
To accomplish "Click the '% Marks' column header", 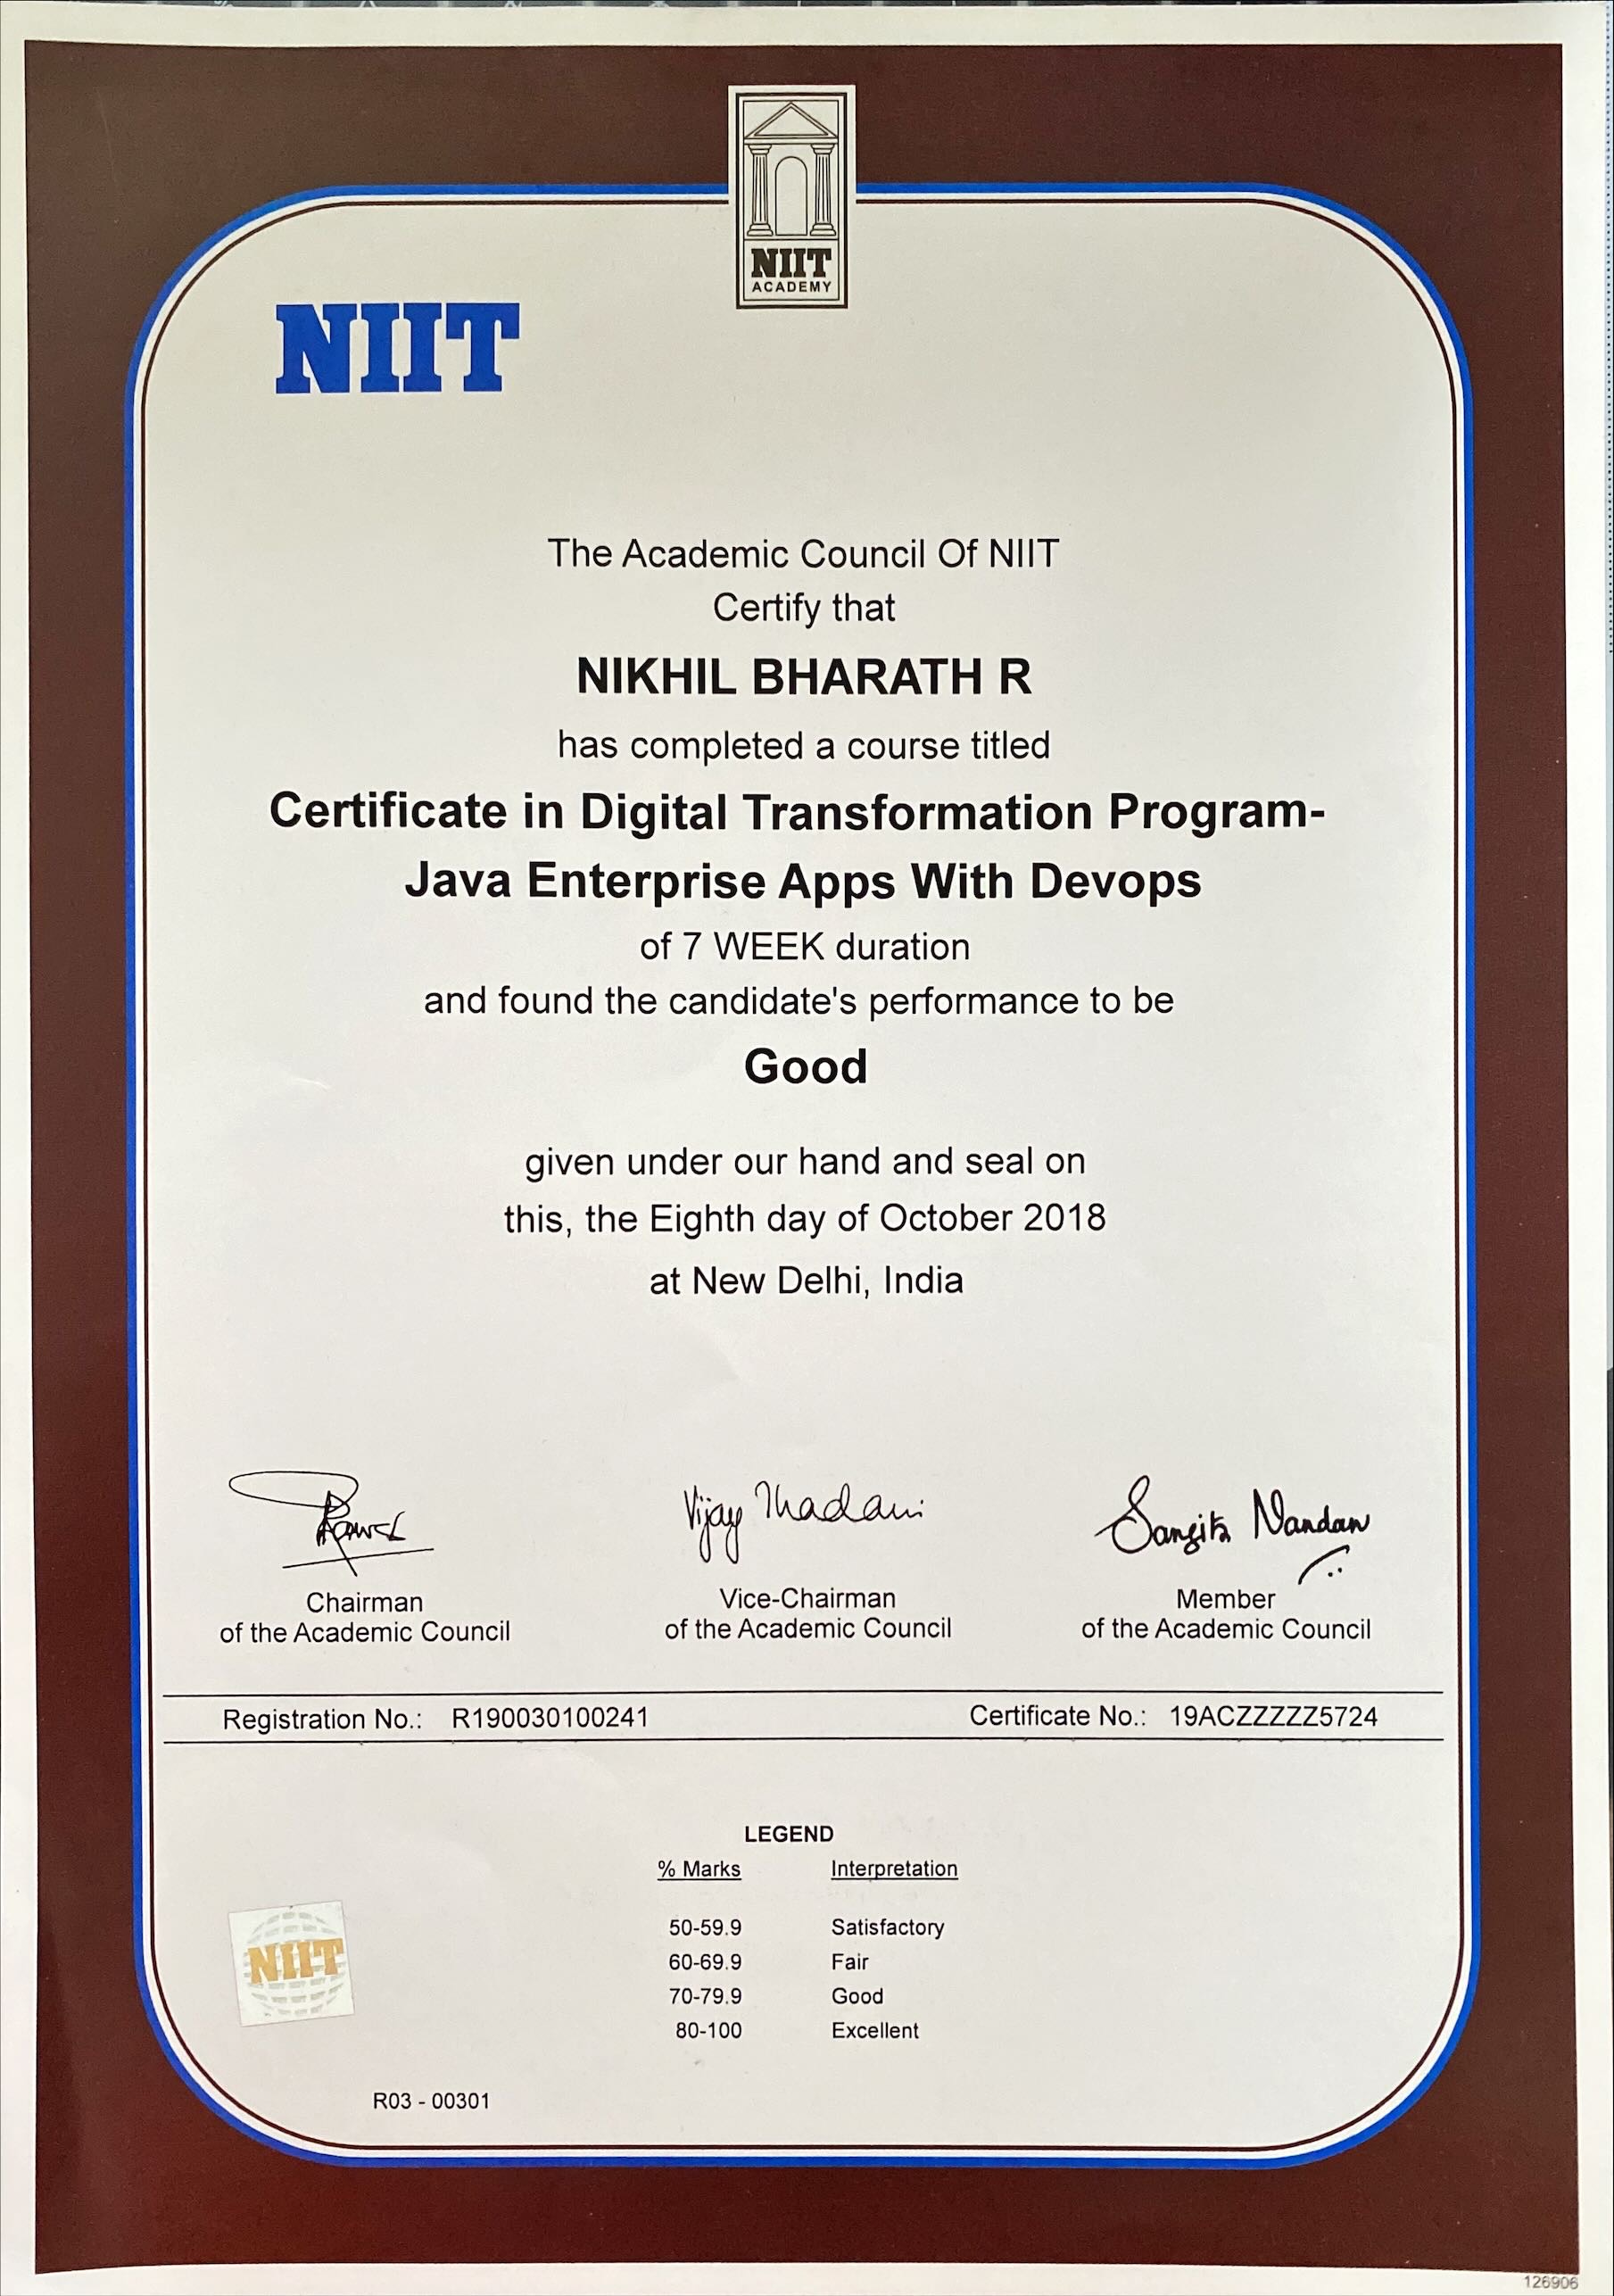I will click(x=699, y=1869).
